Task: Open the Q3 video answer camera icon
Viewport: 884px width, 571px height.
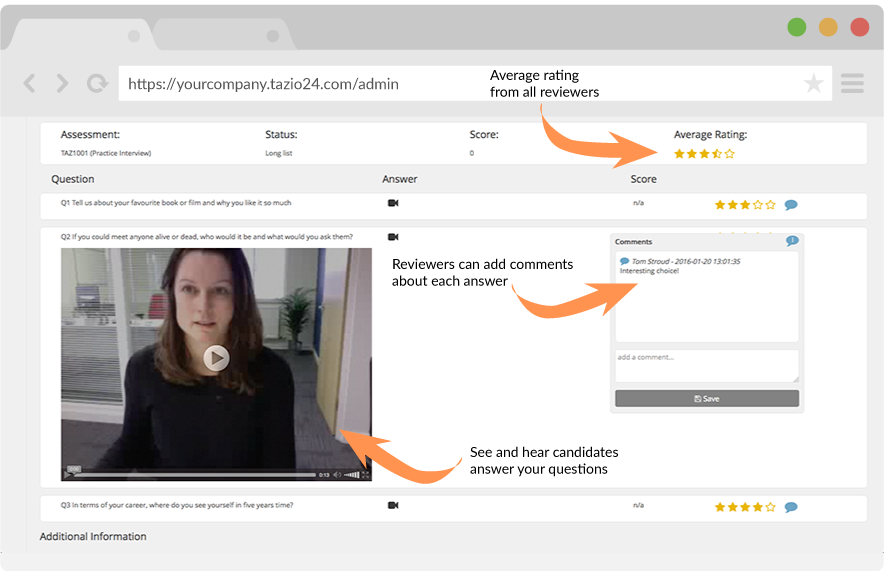Action: pos(393,505)
